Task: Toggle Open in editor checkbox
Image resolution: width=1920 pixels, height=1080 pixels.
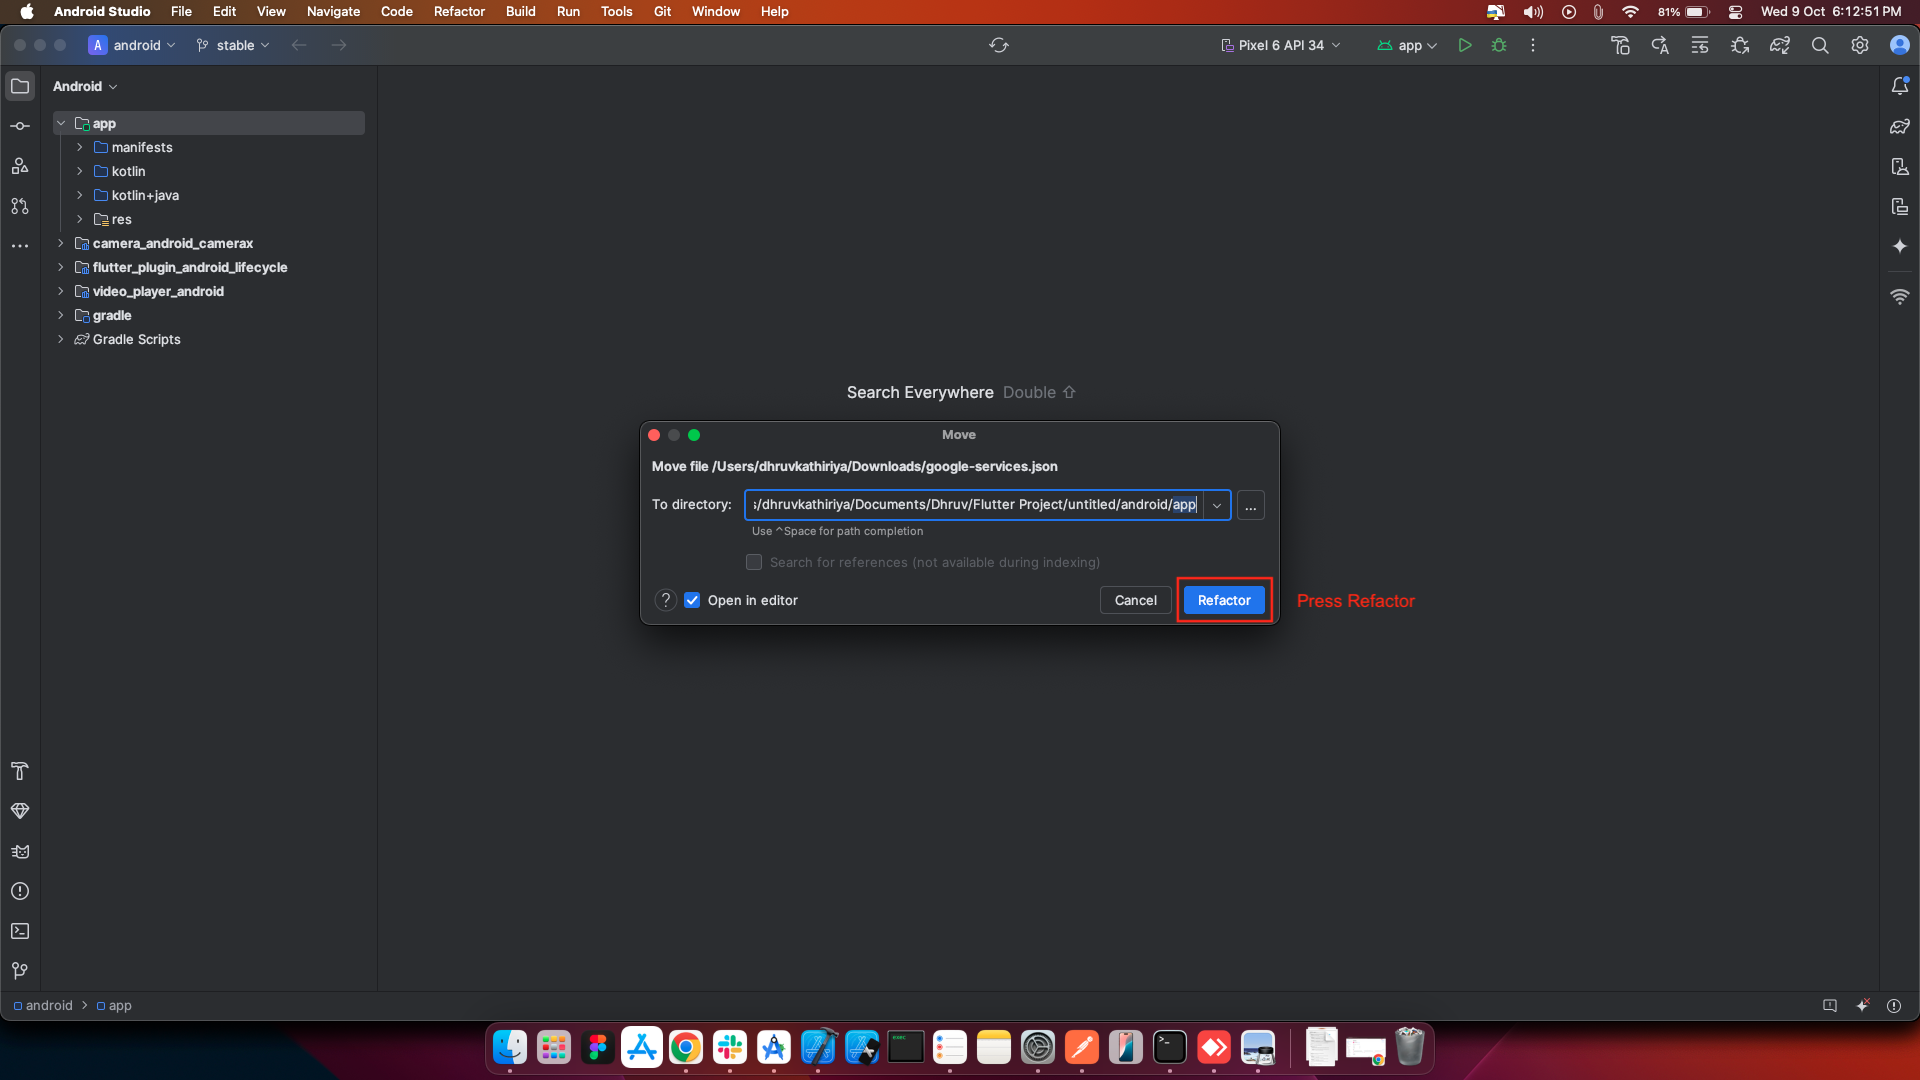Action: 692,600
